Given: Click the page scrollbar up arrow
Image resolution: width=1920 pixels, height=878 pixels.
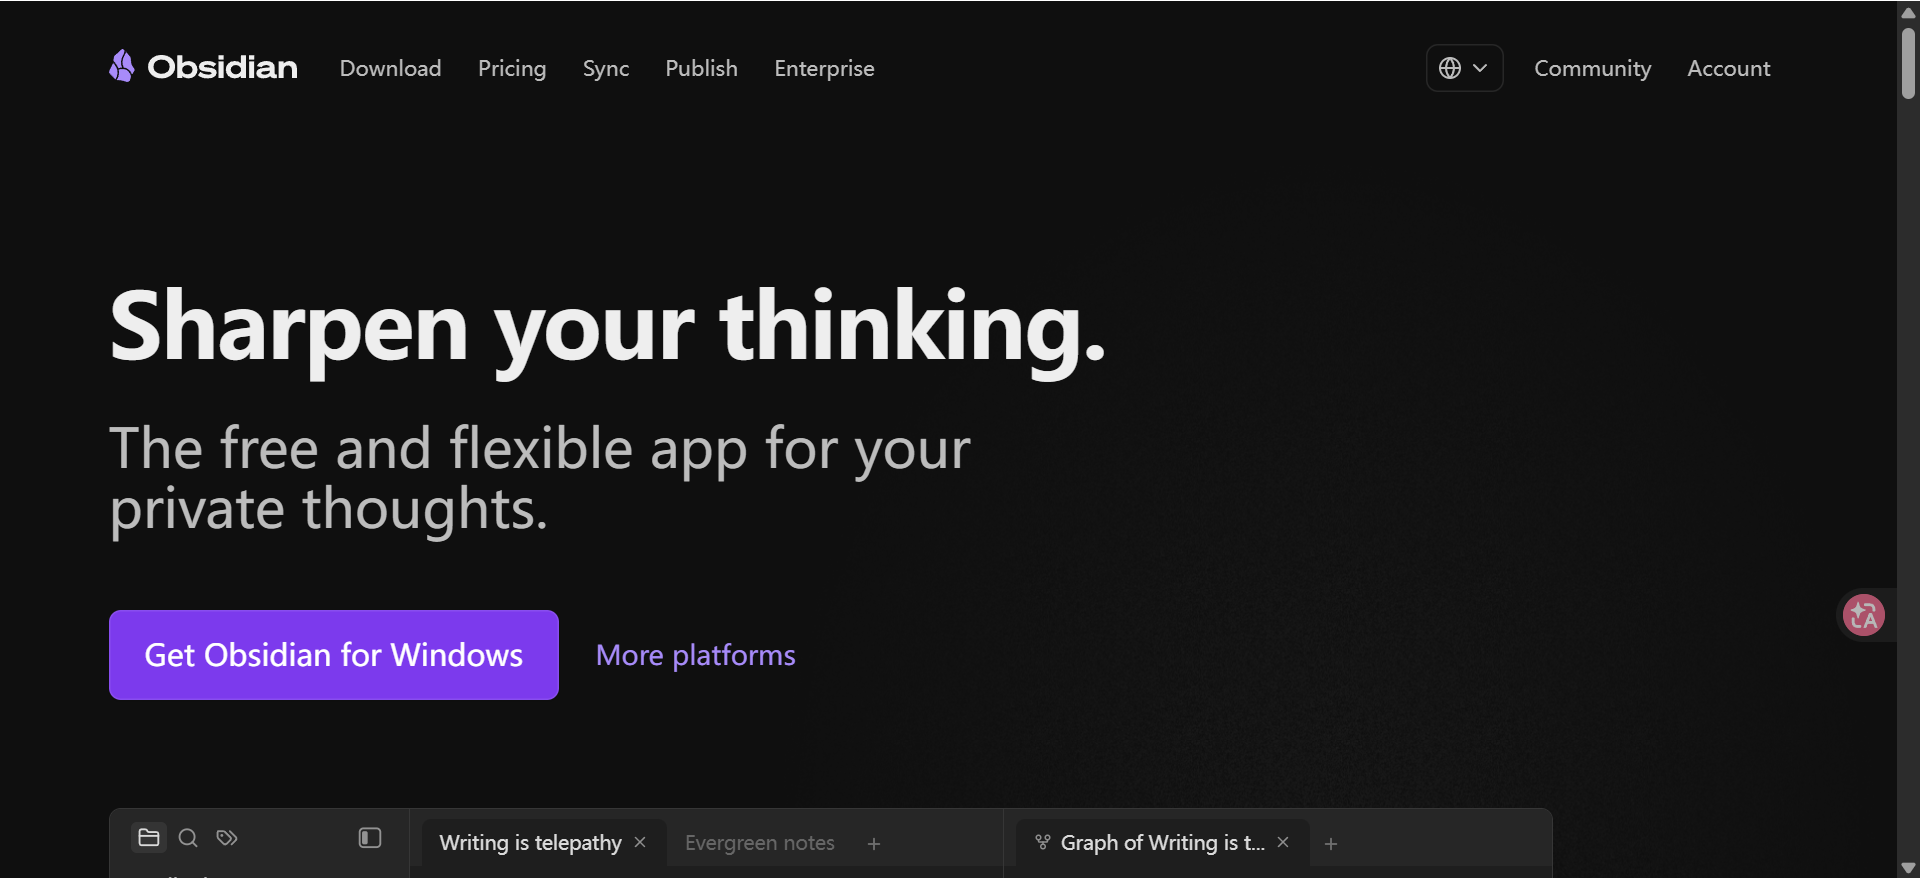Looking at the screenshot, I should (1908, 12).
